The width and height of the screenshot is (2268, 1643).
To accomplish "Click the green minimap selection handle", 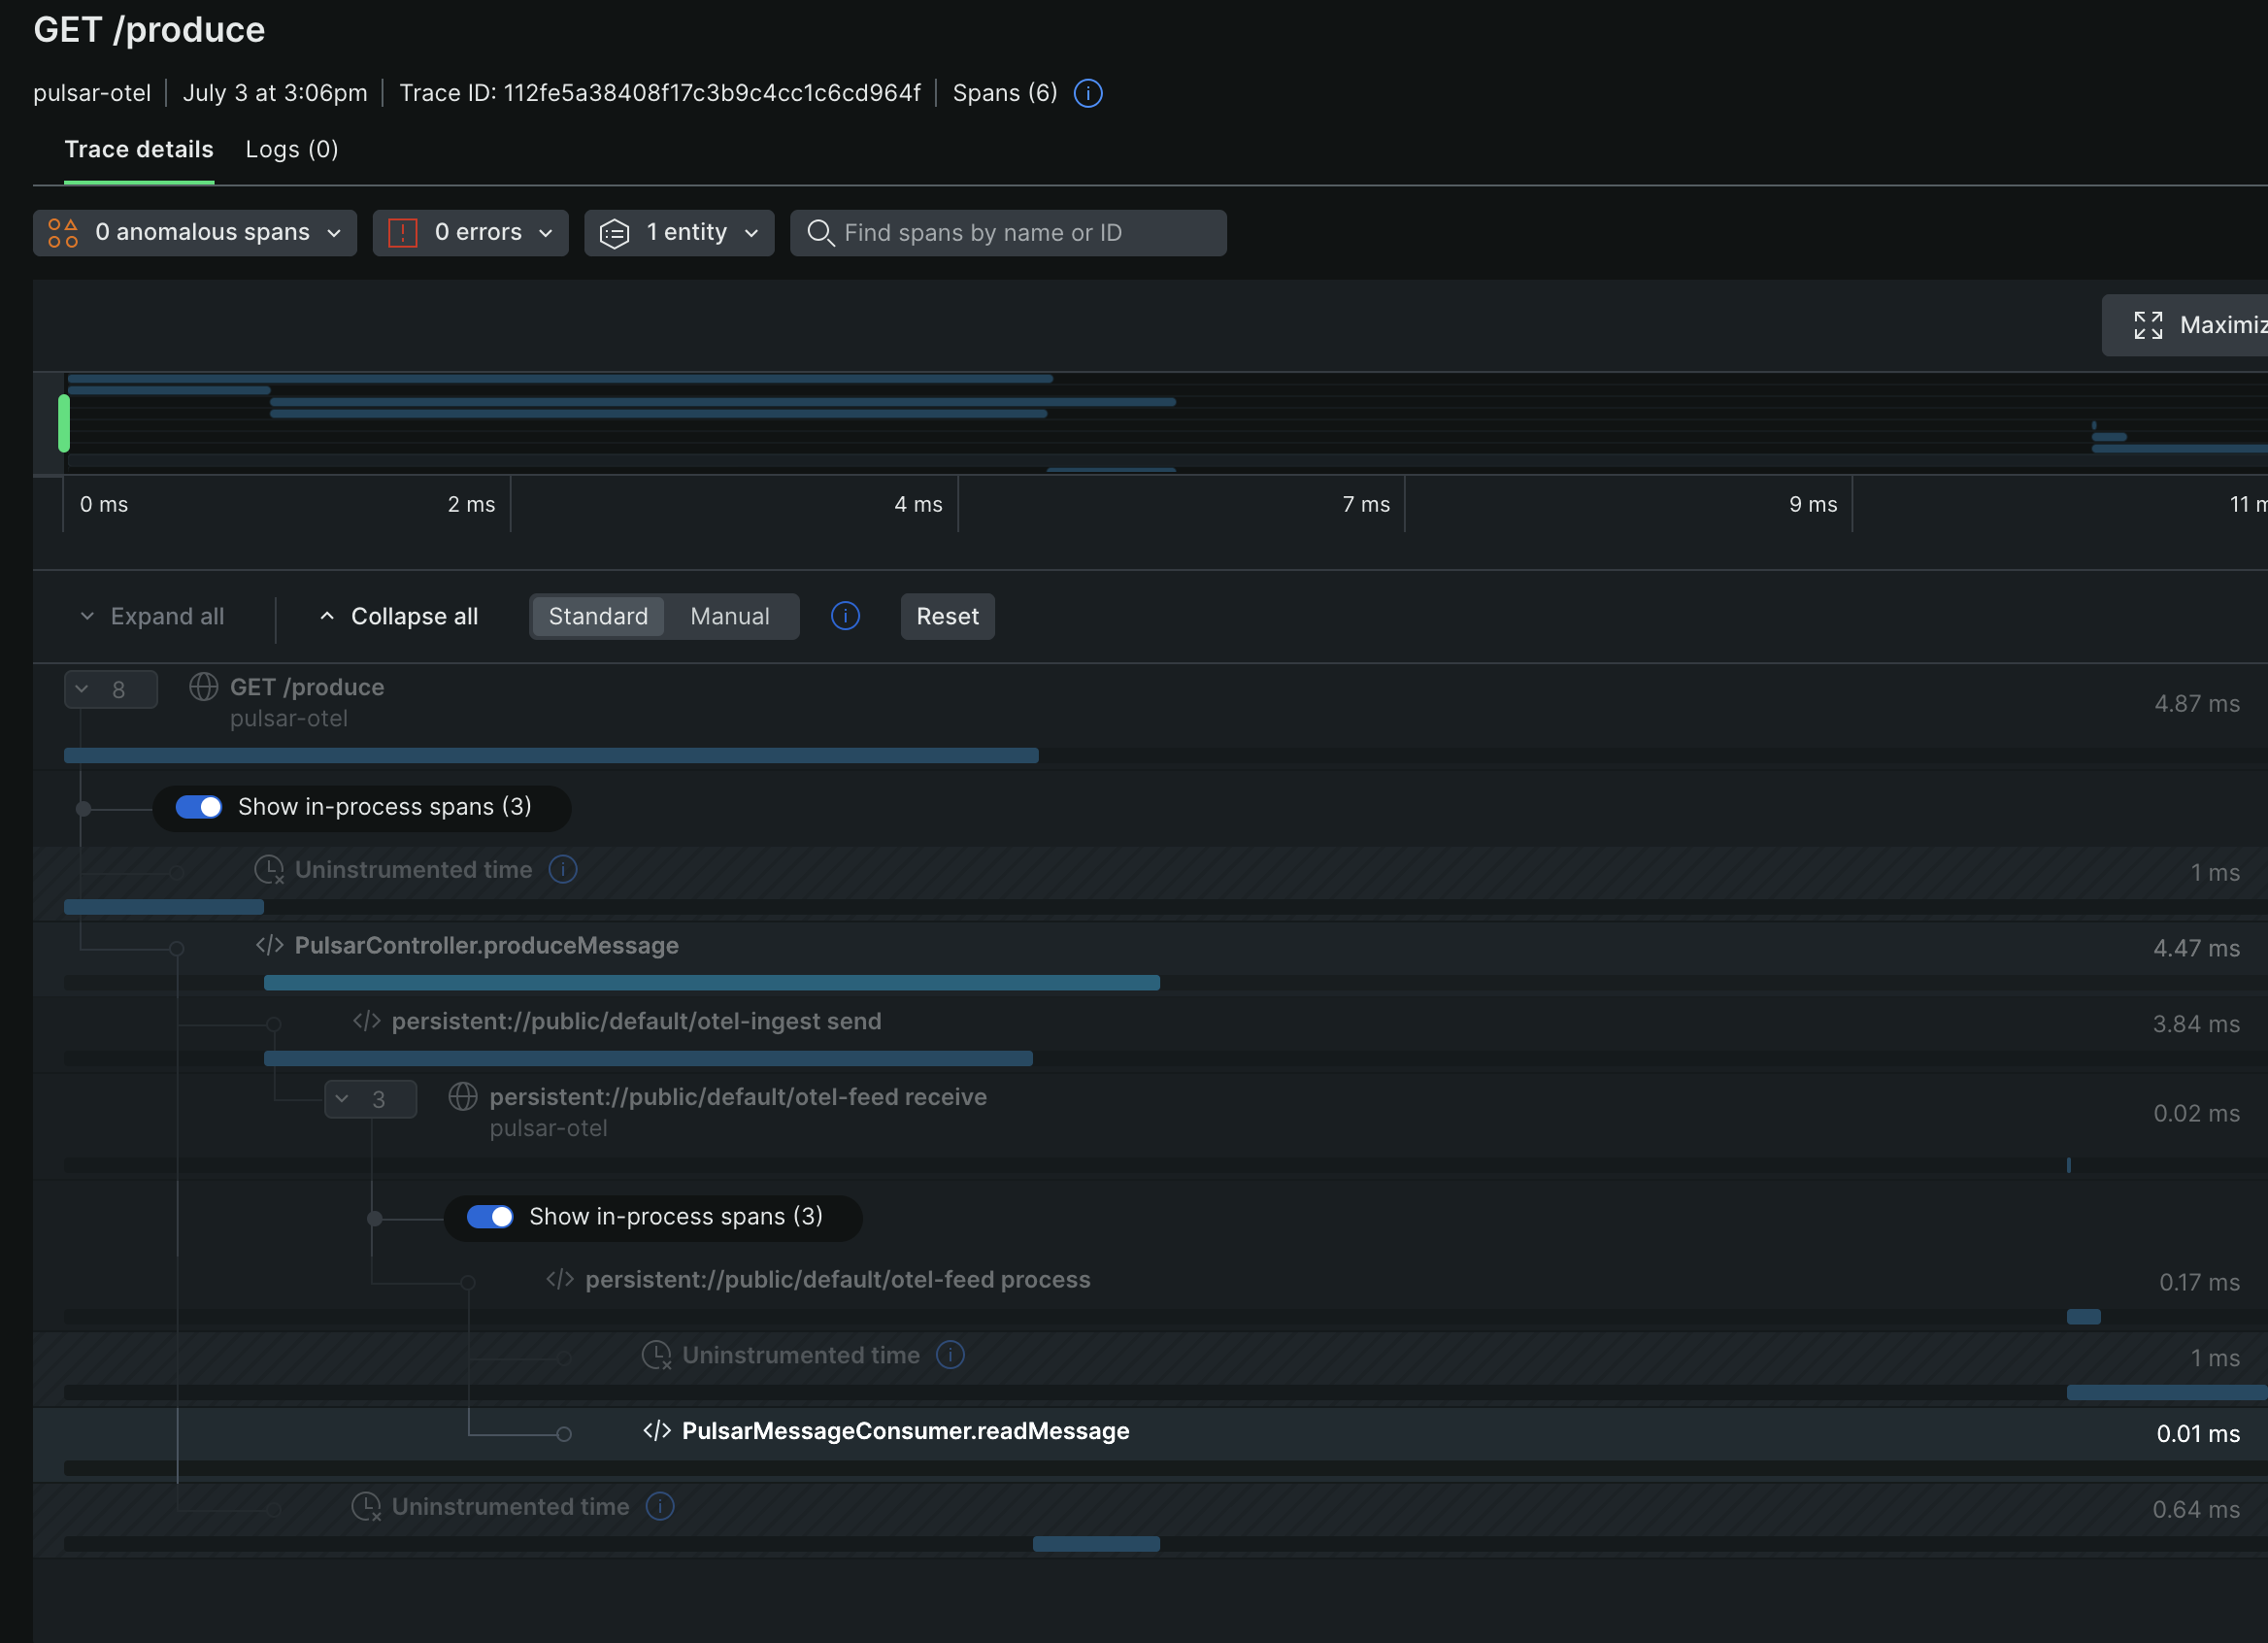I will tap(64, 423).
